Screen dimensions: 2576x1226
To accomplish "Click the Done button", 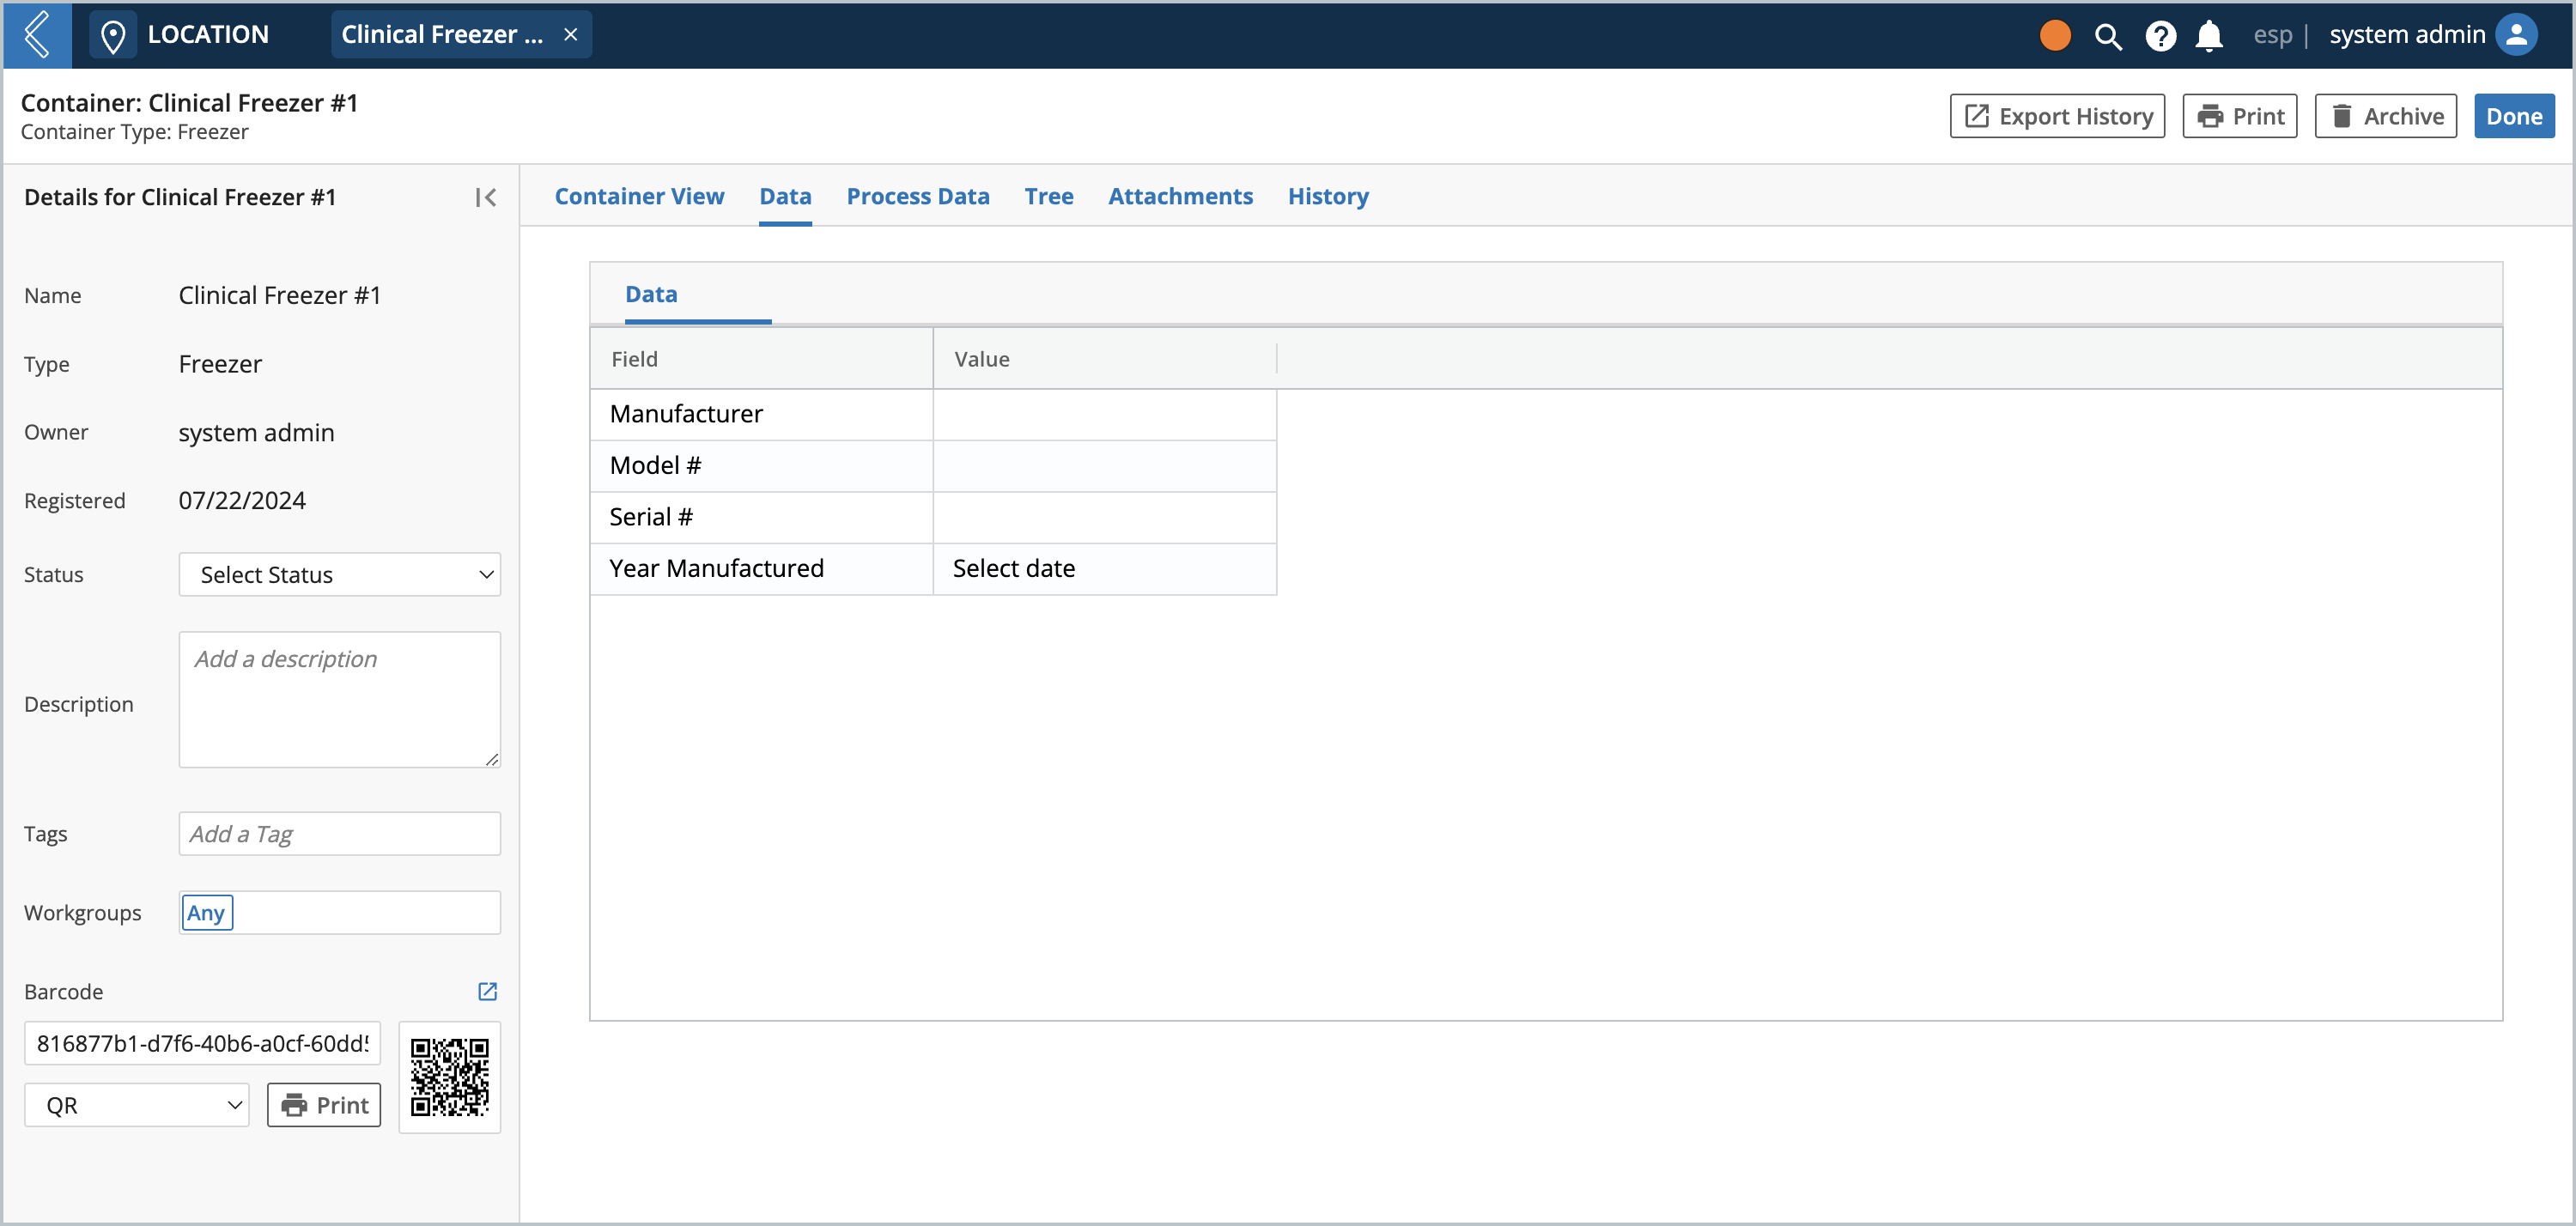I will pyautogui.click(x=2514, y=116).
